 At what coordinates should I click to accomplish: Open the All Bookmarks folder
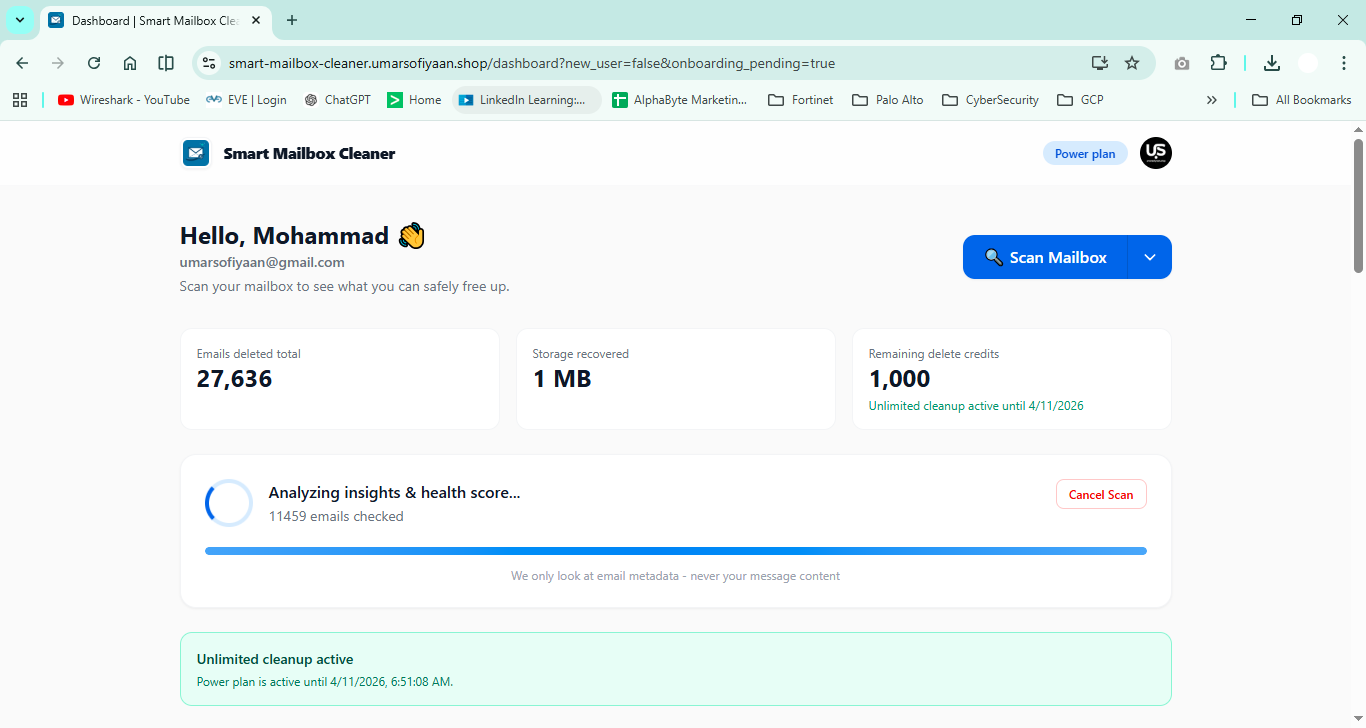coord(1301,100)
